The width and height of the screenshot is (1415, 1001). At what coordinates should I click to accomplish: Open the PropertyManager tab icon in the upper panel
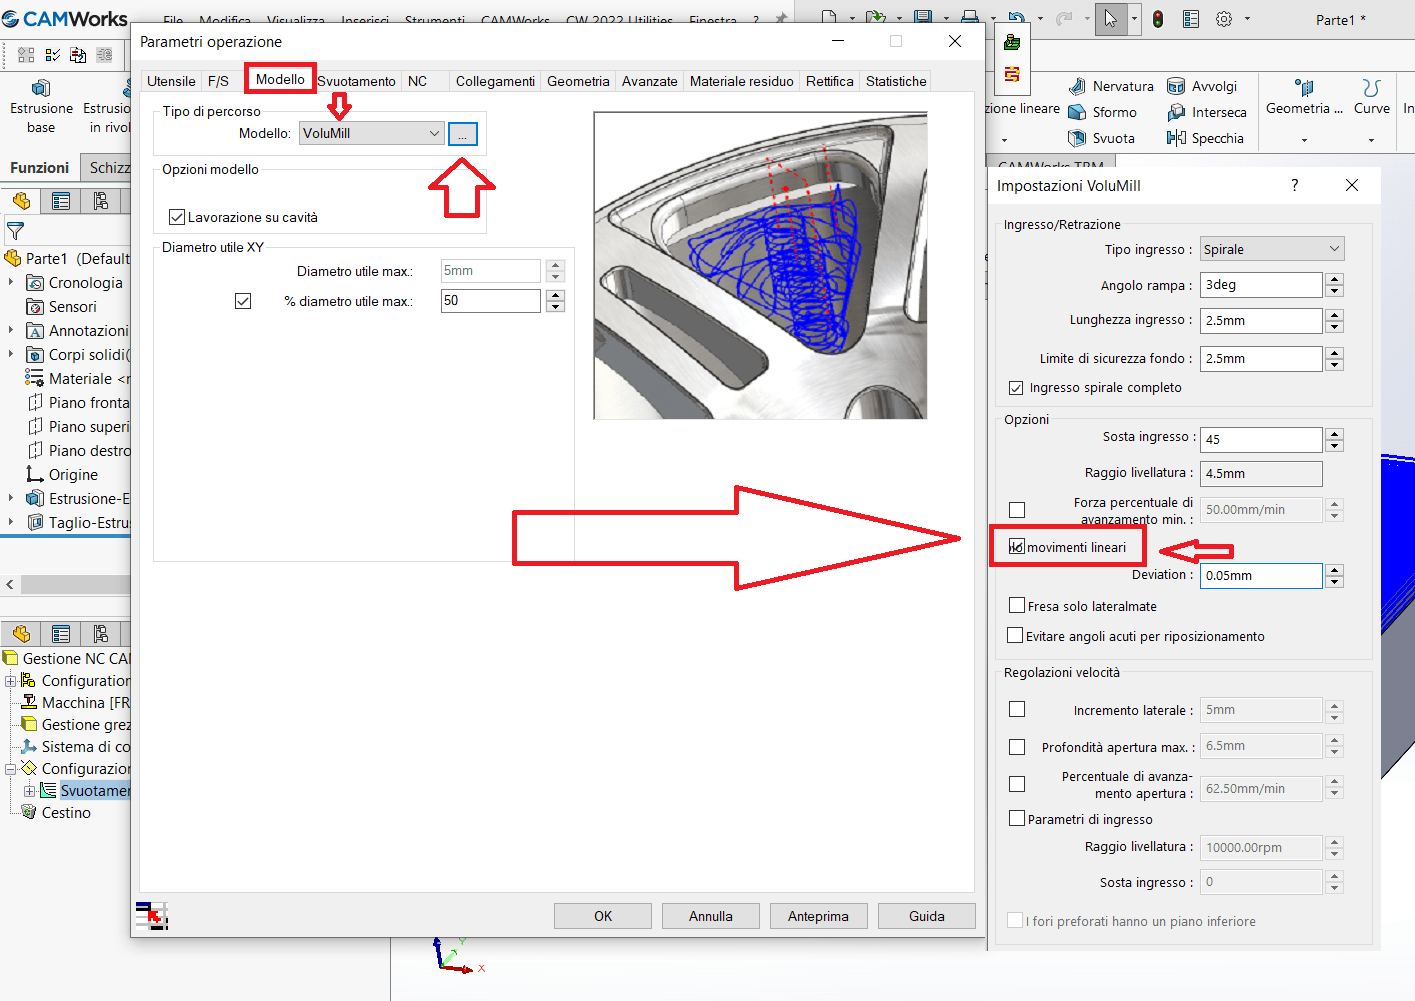click(x=61, y=201)
